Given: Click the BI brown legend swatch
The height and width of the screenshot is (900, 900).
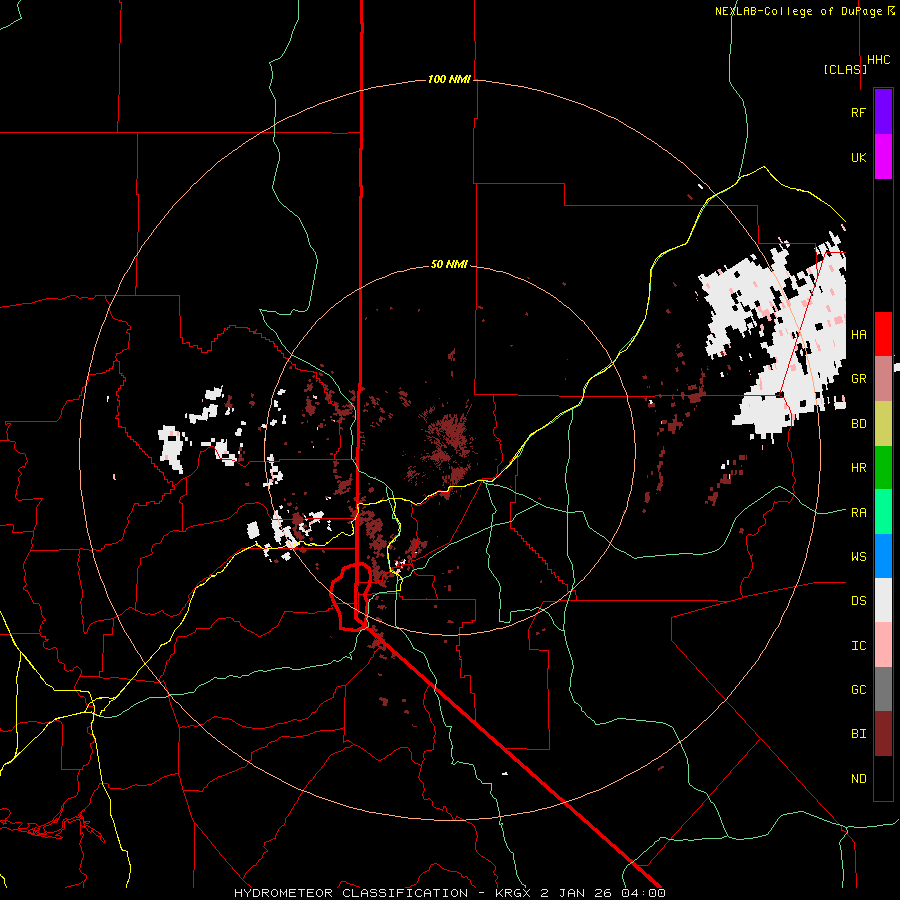Looking at the screenshot, I should [883, 734].
